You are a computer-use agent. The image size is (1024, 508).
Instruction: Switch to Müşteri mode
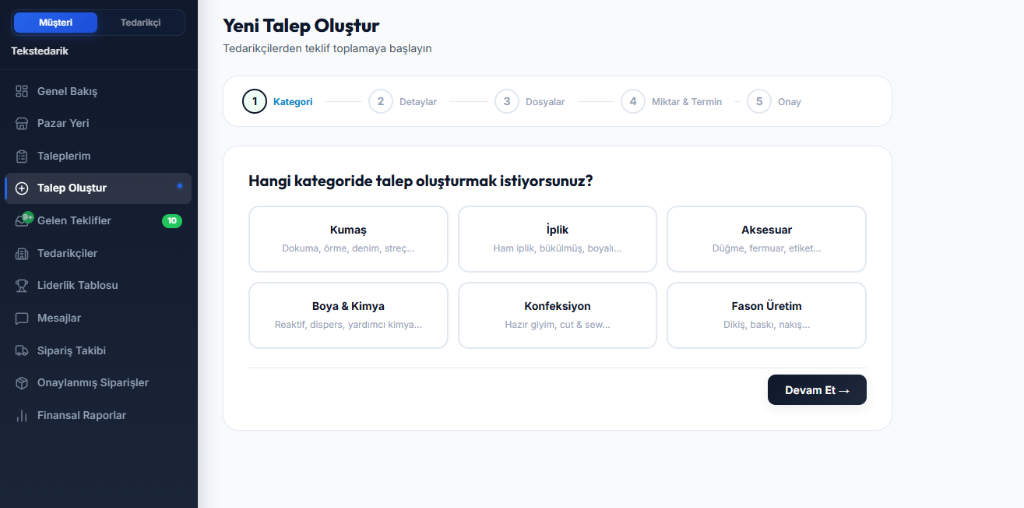tap(56, 23)
